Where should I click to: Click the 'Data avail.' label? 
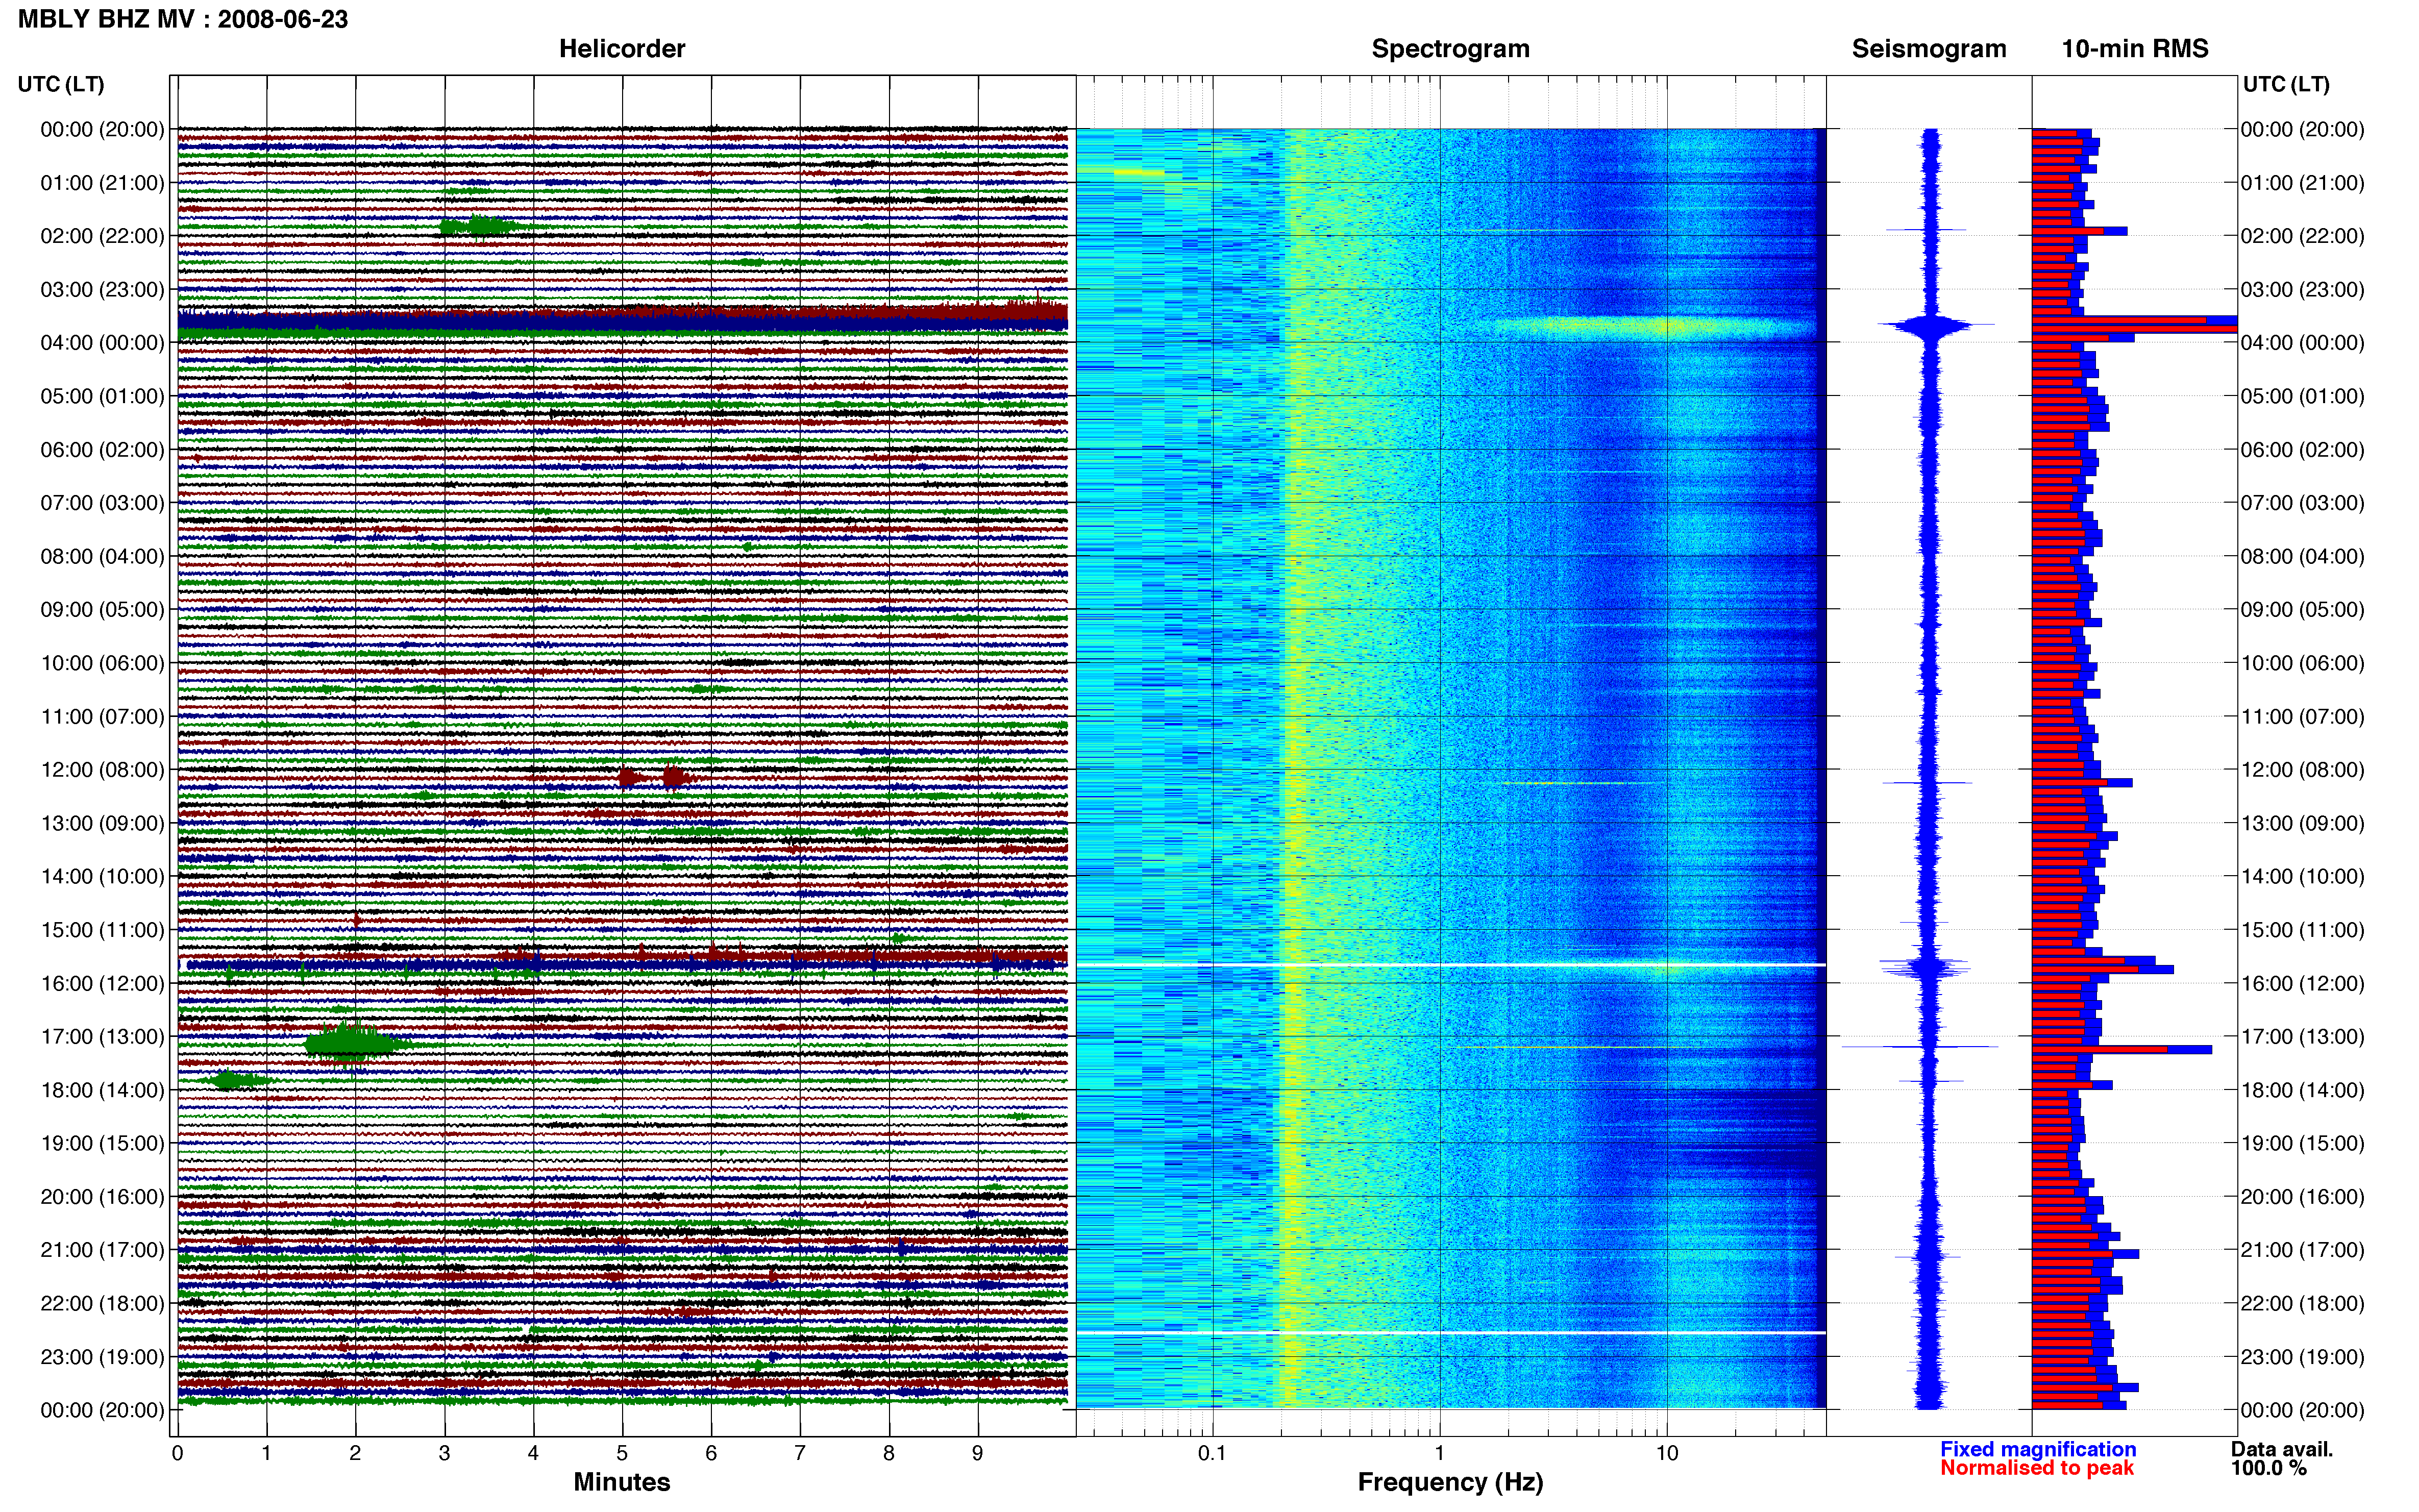click(x=2282, y=1449)
